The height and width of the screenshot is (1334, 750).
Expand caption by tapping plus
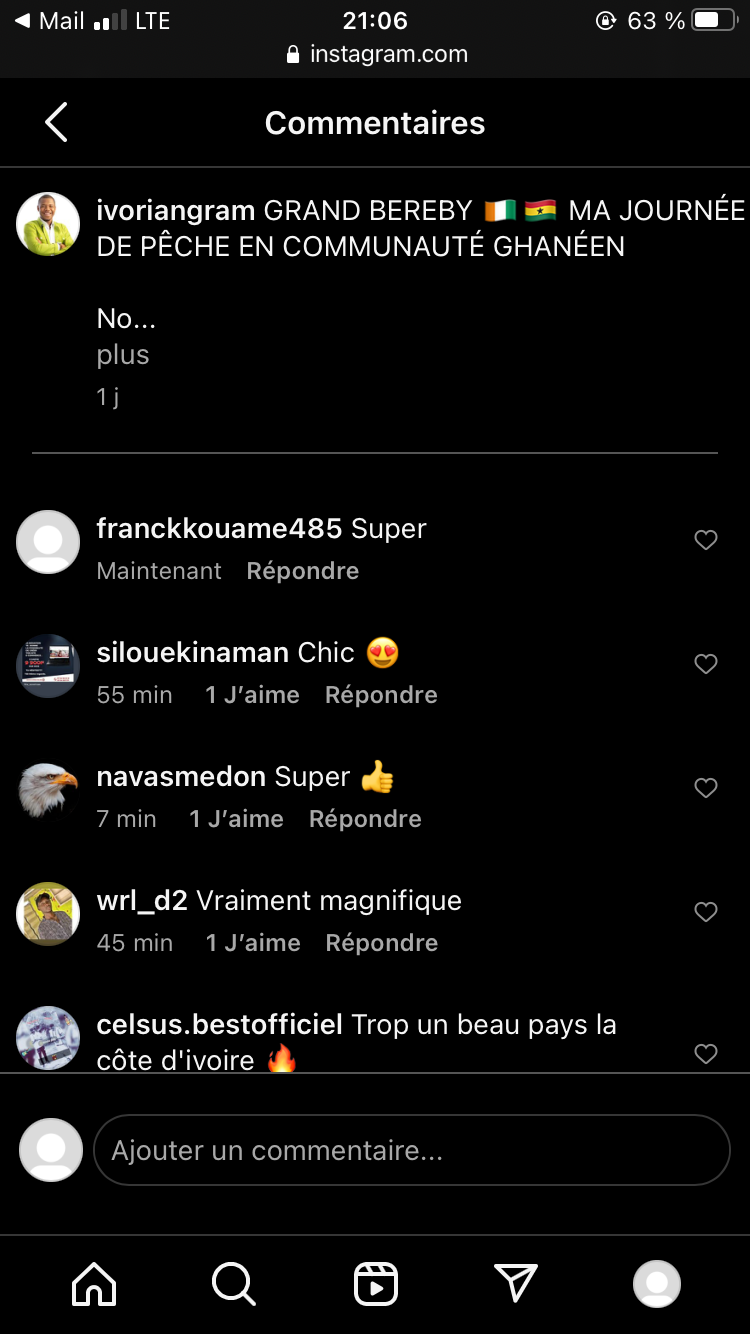123,355
